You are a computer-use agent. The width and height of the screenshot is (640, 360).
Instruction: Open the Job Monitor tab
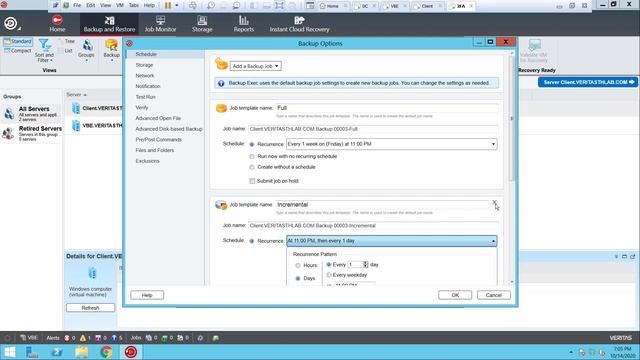tap(160, 24)
